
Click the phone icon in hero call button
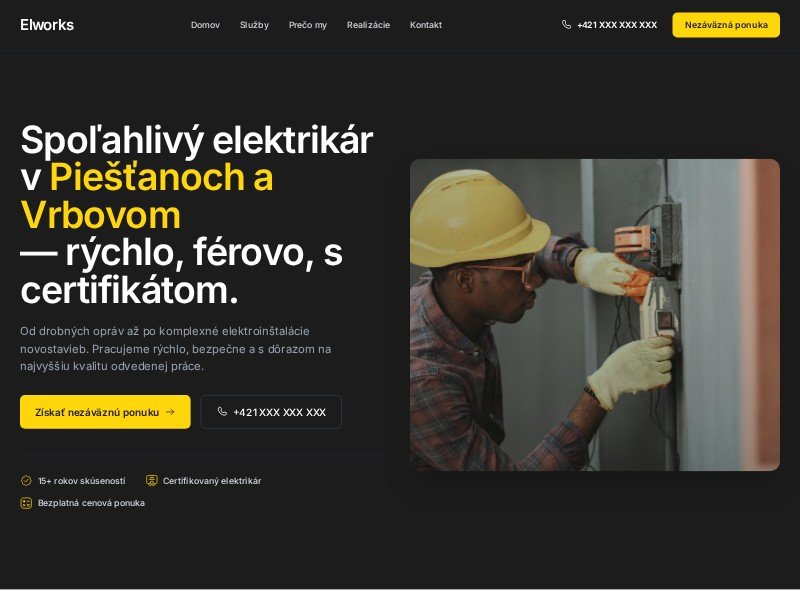(x=222, y=411)
